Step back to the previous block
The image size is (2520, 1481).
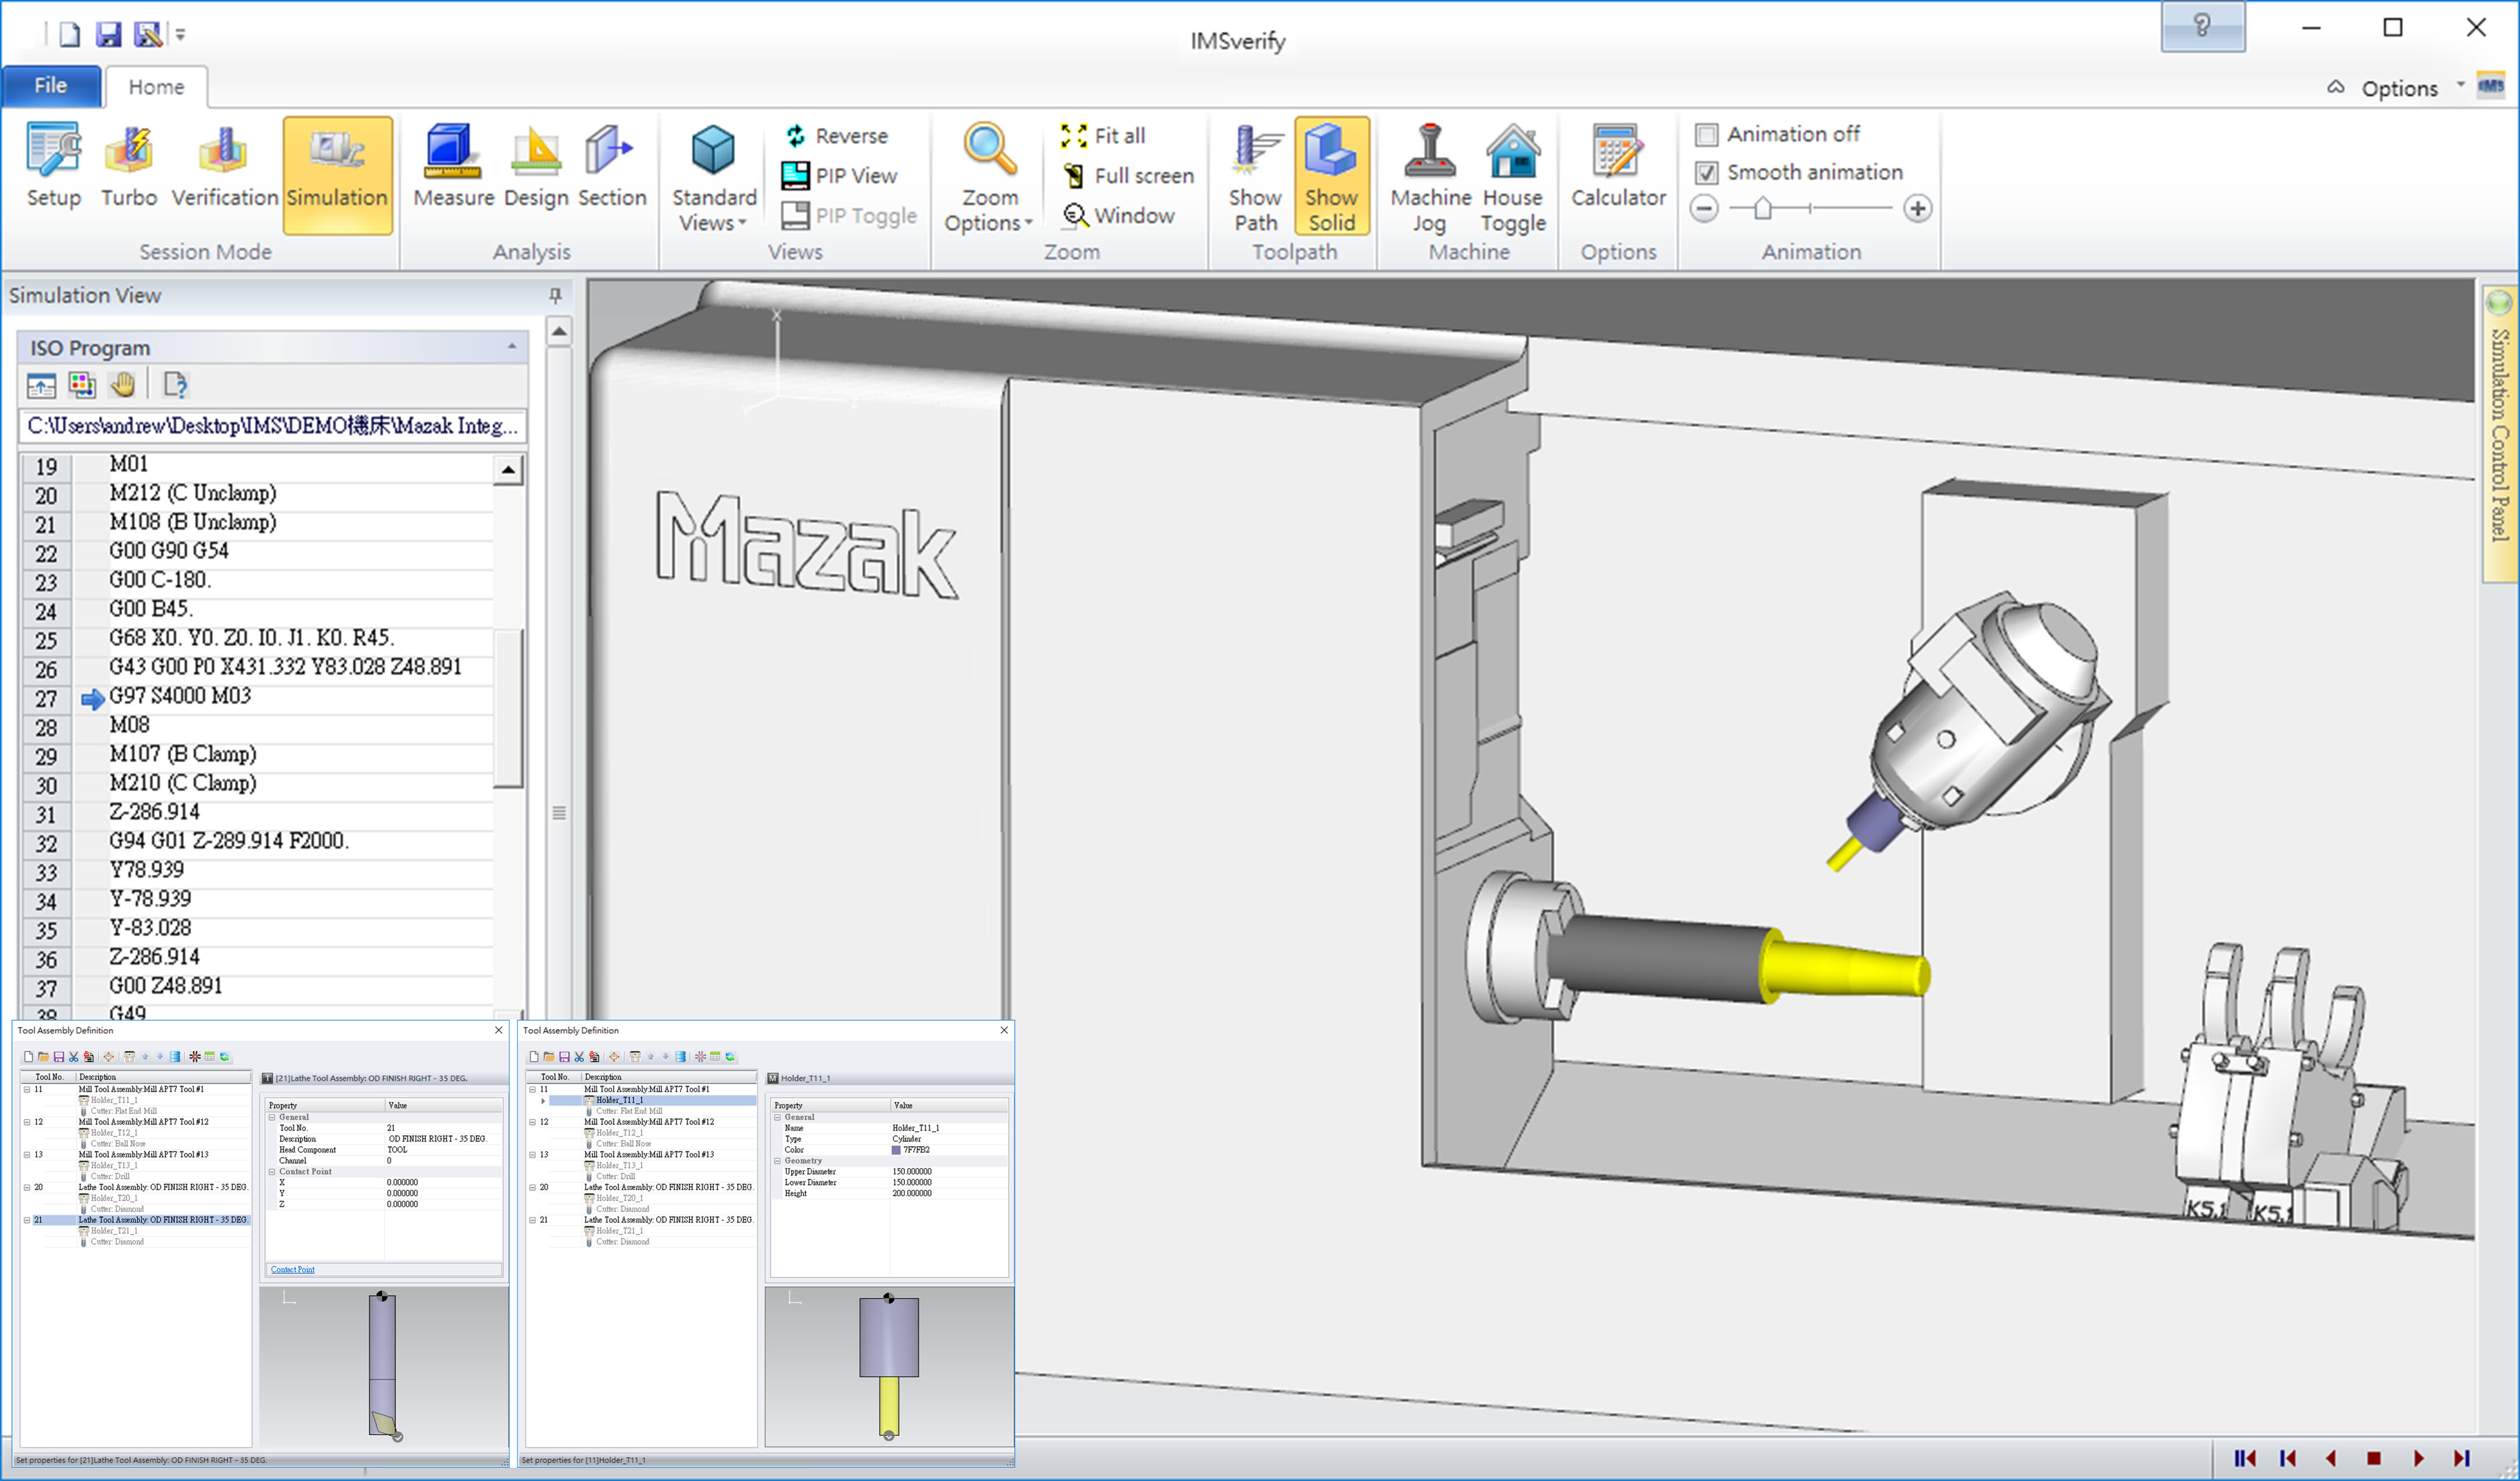coord(2287,1458)
